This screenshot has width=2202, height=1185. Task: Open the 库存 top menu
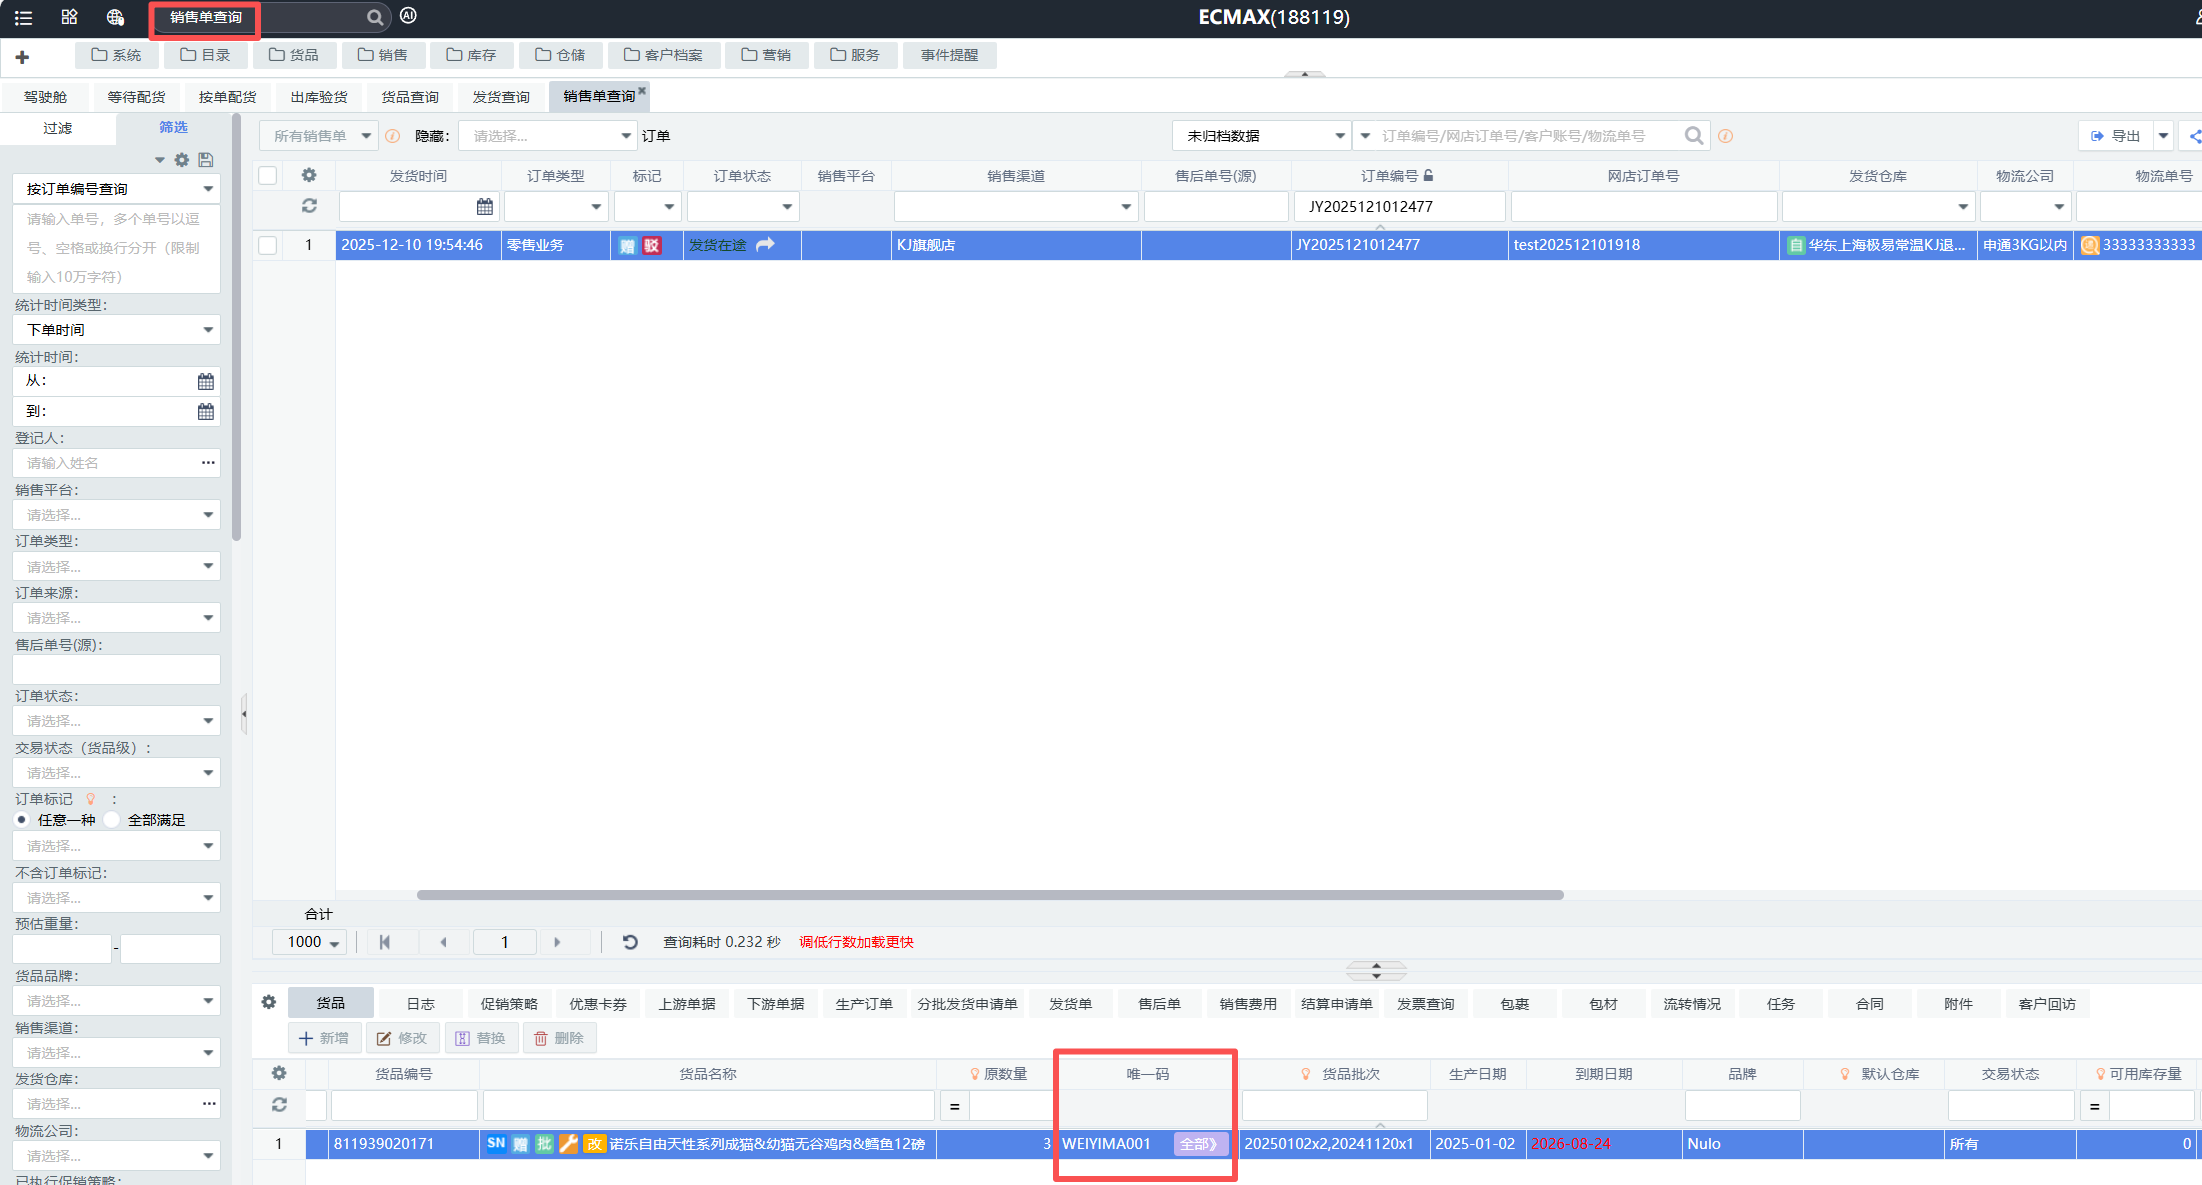coord(472,55)
